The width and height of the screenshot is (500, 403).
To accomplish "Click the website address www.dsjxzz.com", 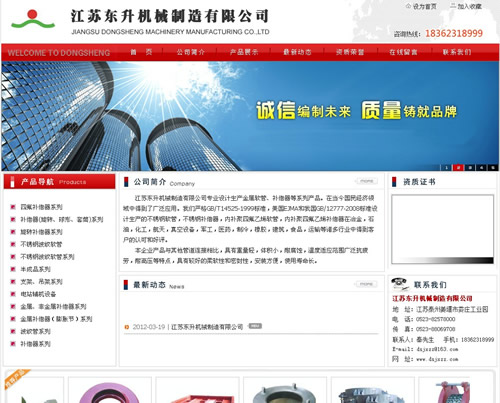I will click(x=437, y=359).
